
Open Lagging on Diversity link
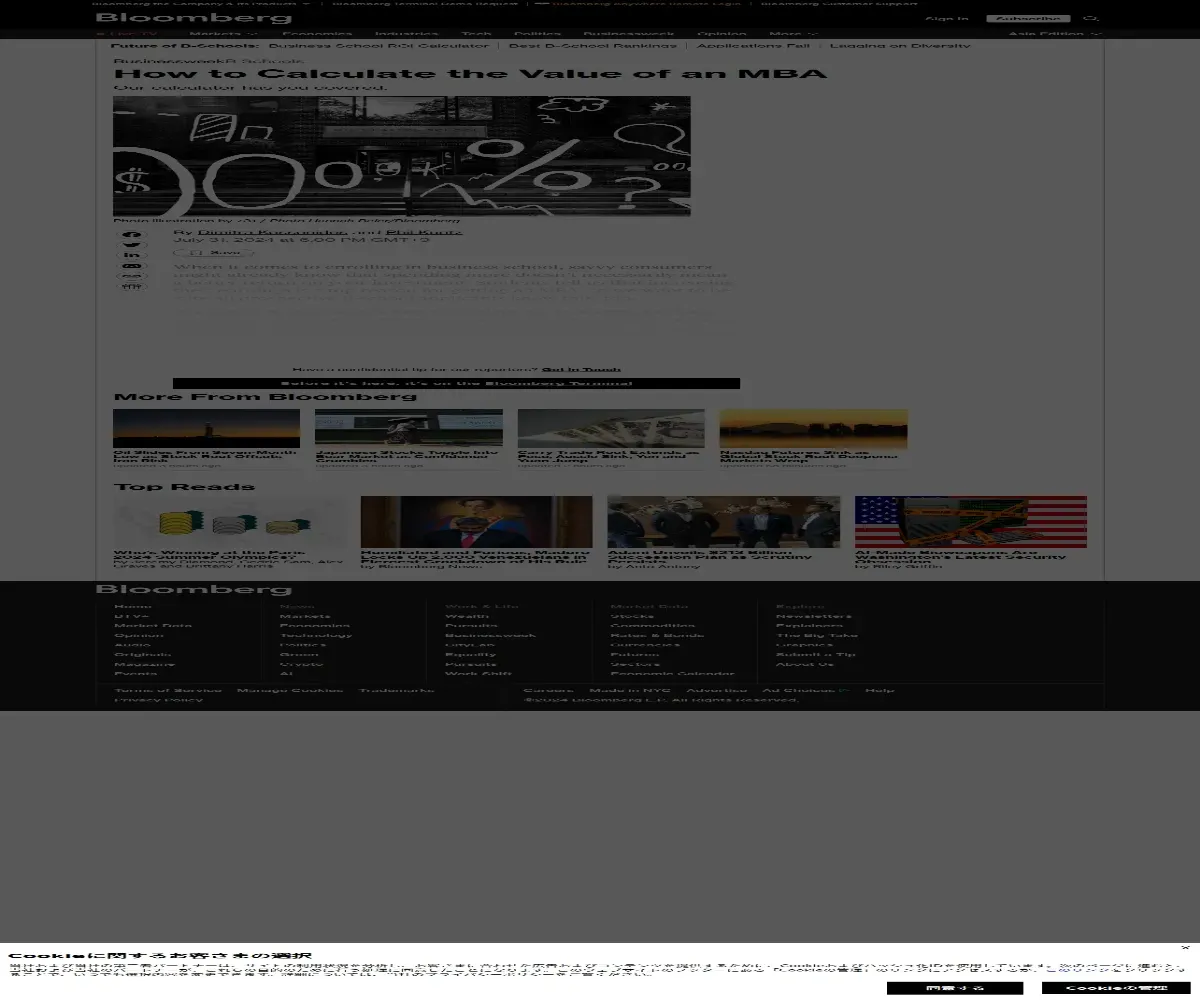point(900,46)
